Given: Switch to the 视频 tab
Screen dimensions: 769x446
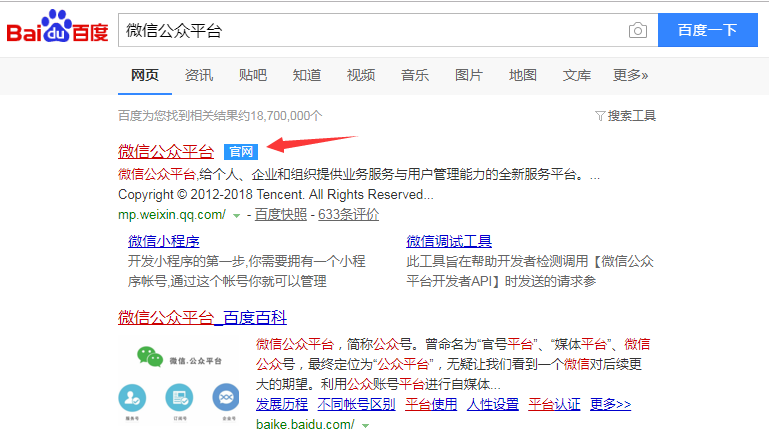Looking at the screenshot, I should (x=360, y=75).
